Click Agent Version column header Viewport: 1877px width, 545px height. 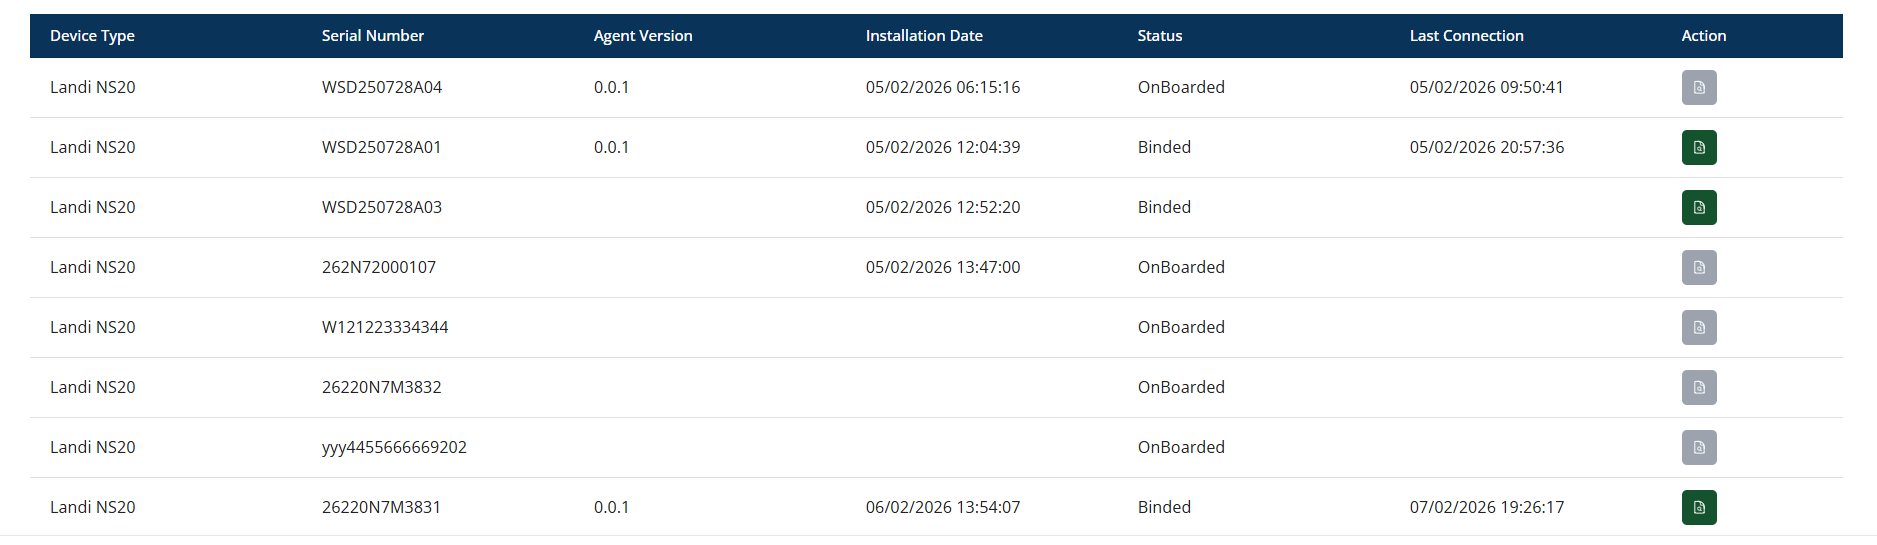coord(642,36)
